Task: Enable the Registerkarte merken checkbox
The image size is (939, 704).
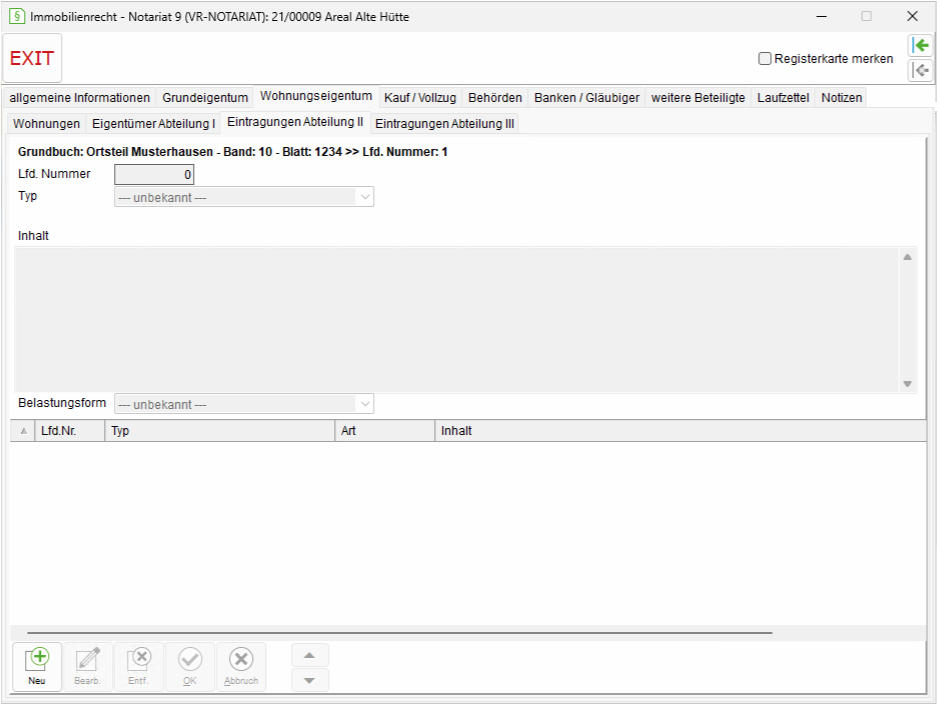Action: (x=765, y=59)
